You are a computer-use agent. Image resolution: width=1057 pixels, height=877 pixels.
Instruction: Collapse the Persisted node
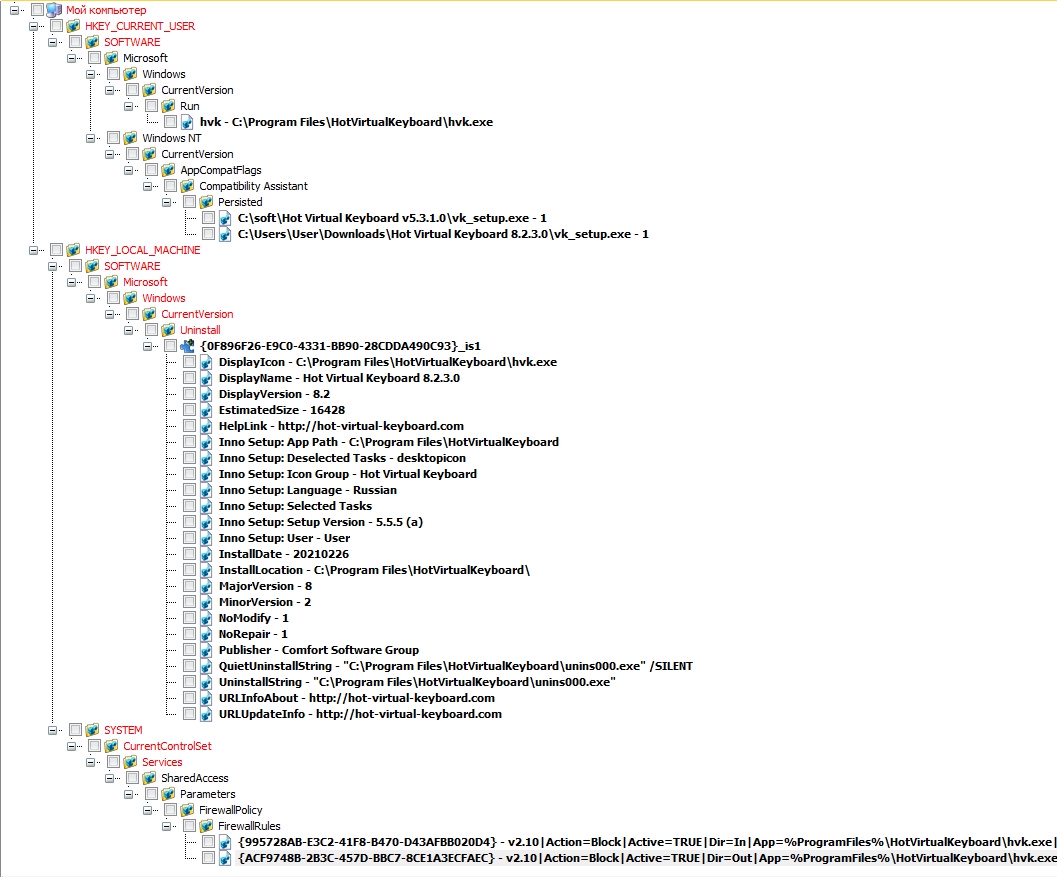coord(166,202)
